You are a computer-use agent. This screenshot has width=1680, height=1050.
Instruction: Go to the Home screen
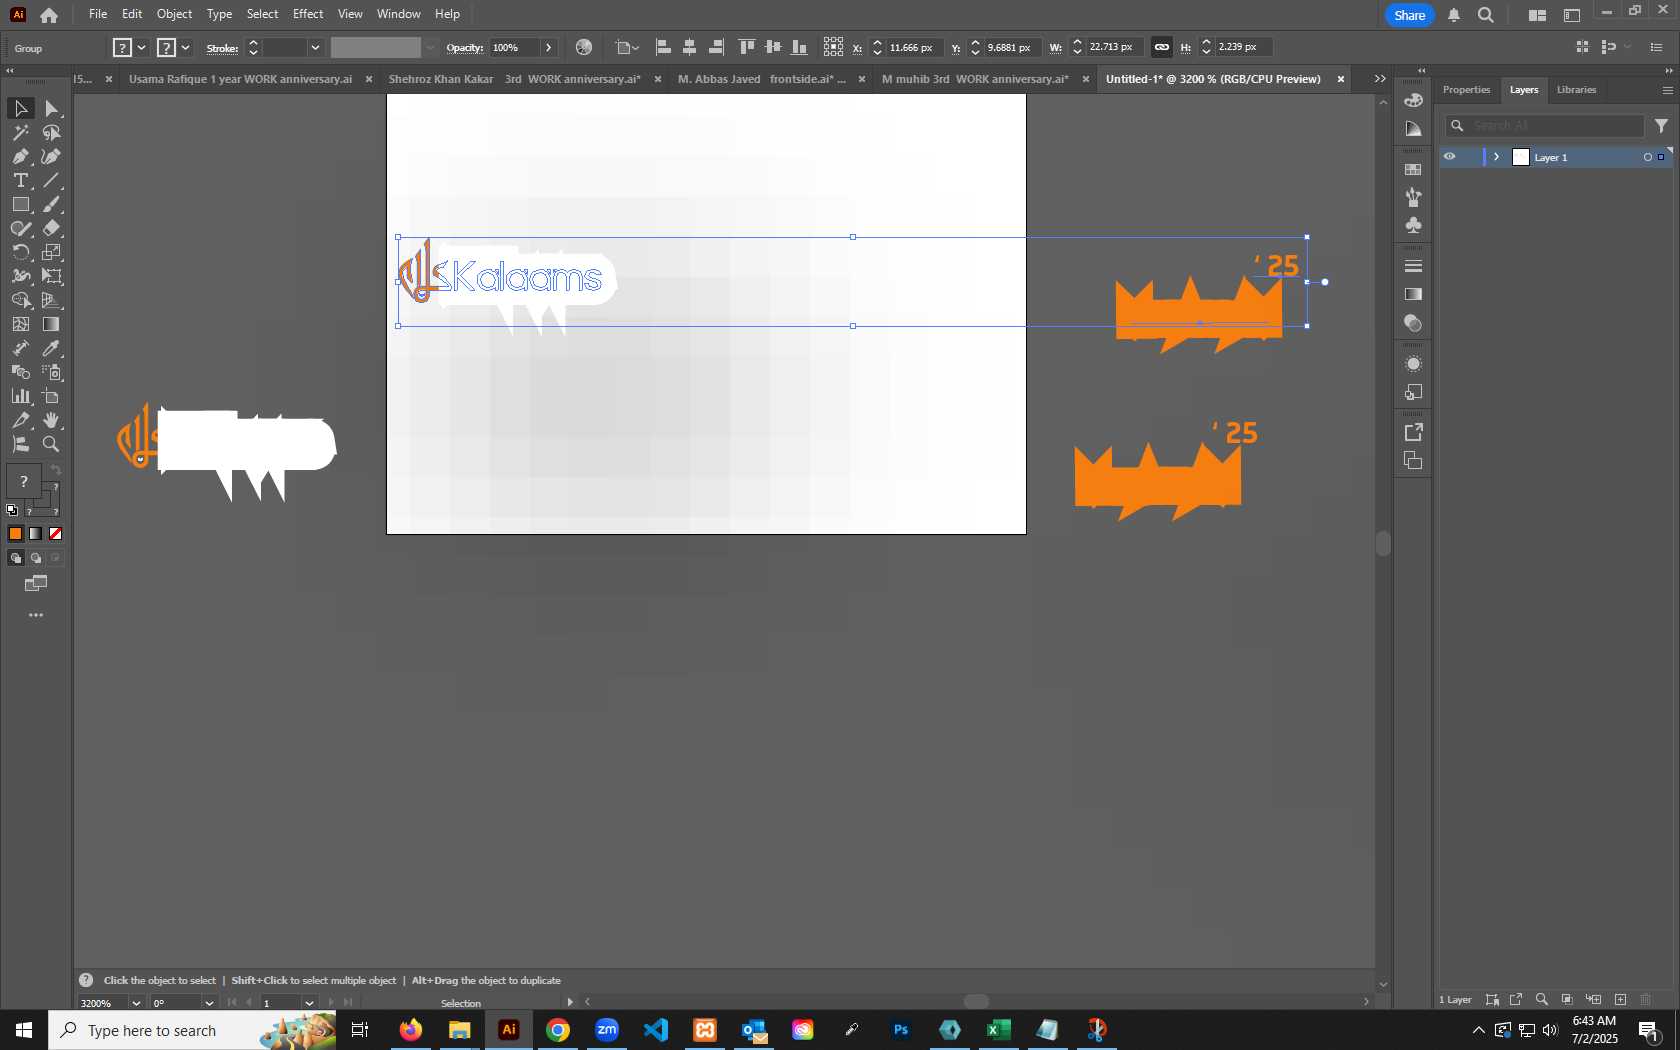click(49, 15)
